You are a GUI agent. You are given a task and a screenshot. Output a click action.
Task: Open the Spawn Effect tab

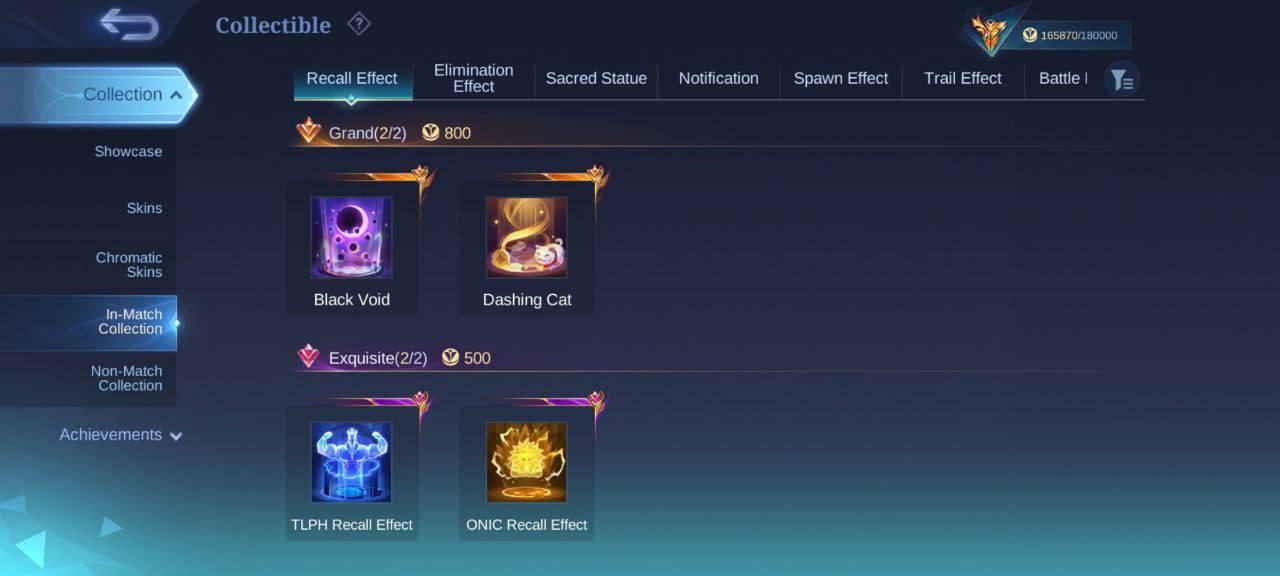pyautogui.click(x=841, y=78)
